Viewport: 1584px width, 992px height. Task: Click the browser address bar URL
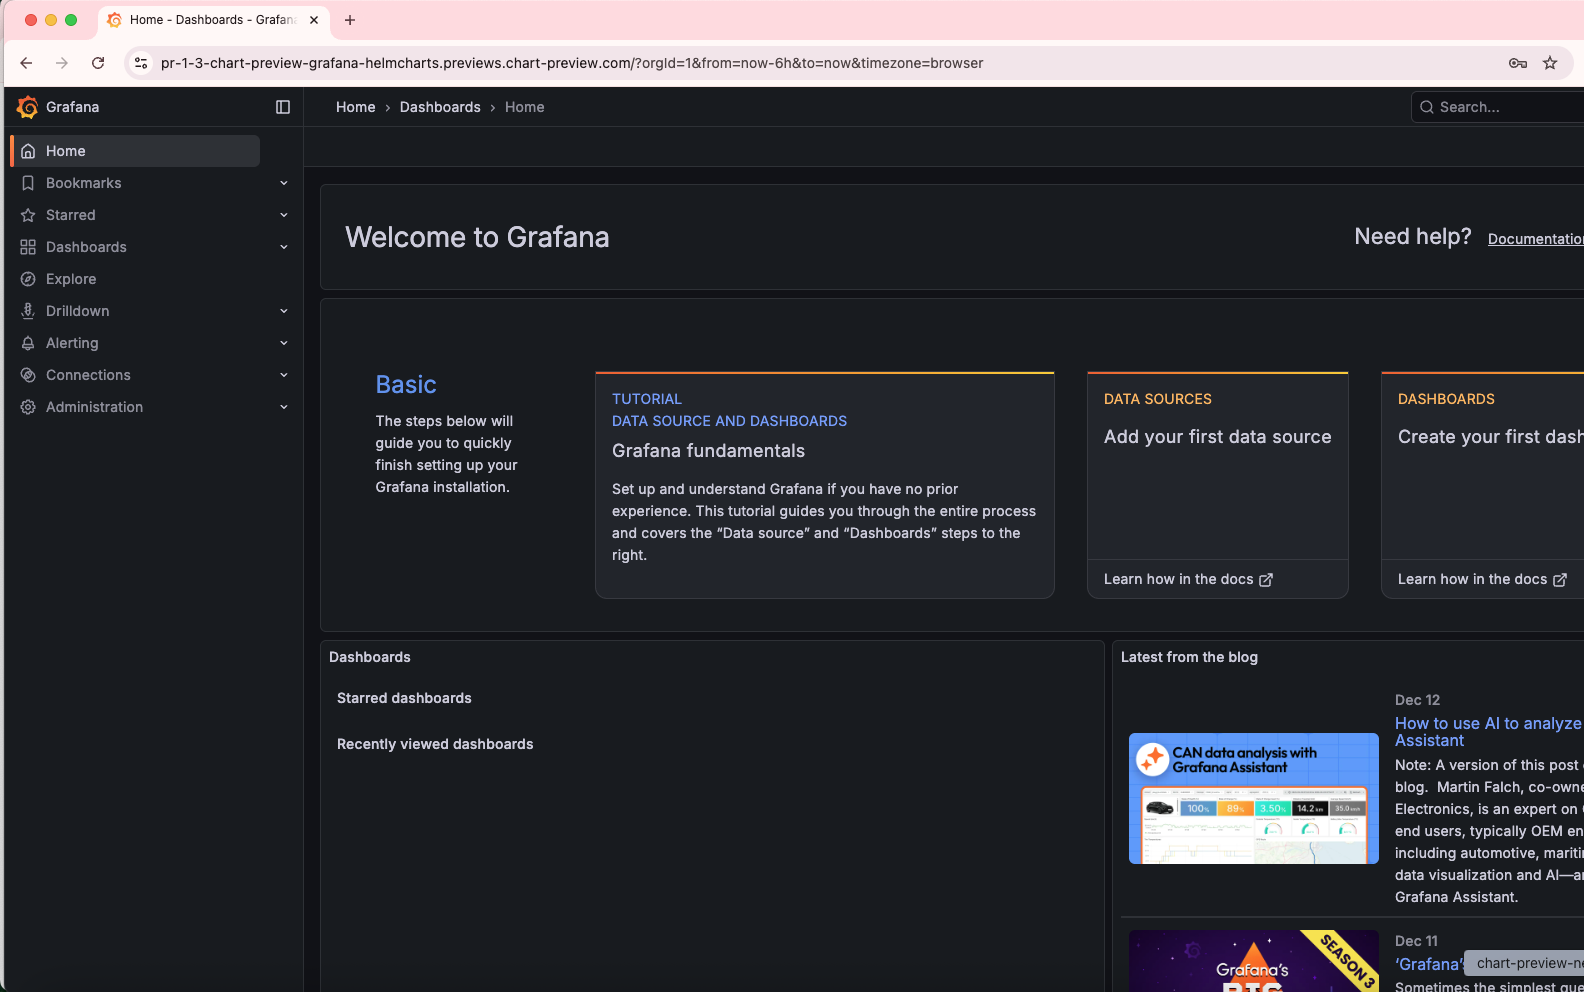[572, 63]
